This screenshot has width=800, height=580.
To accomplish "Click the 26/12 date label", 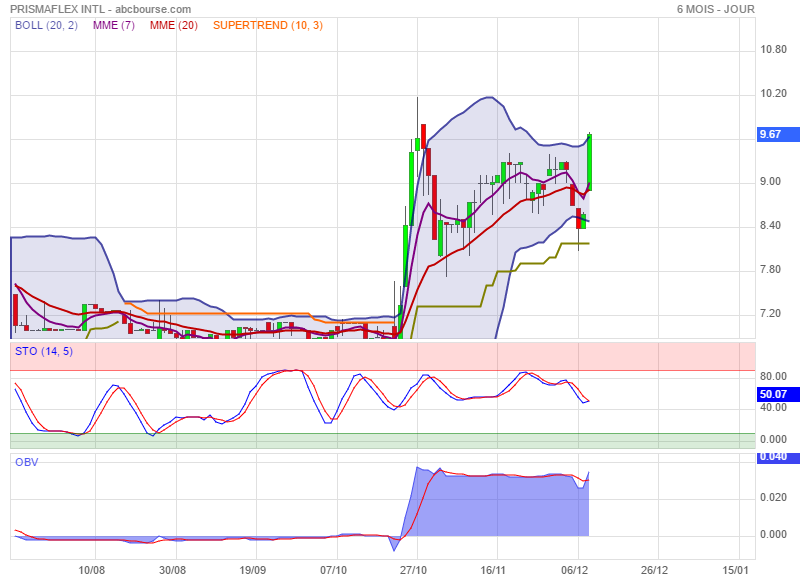I will (655, 570).
